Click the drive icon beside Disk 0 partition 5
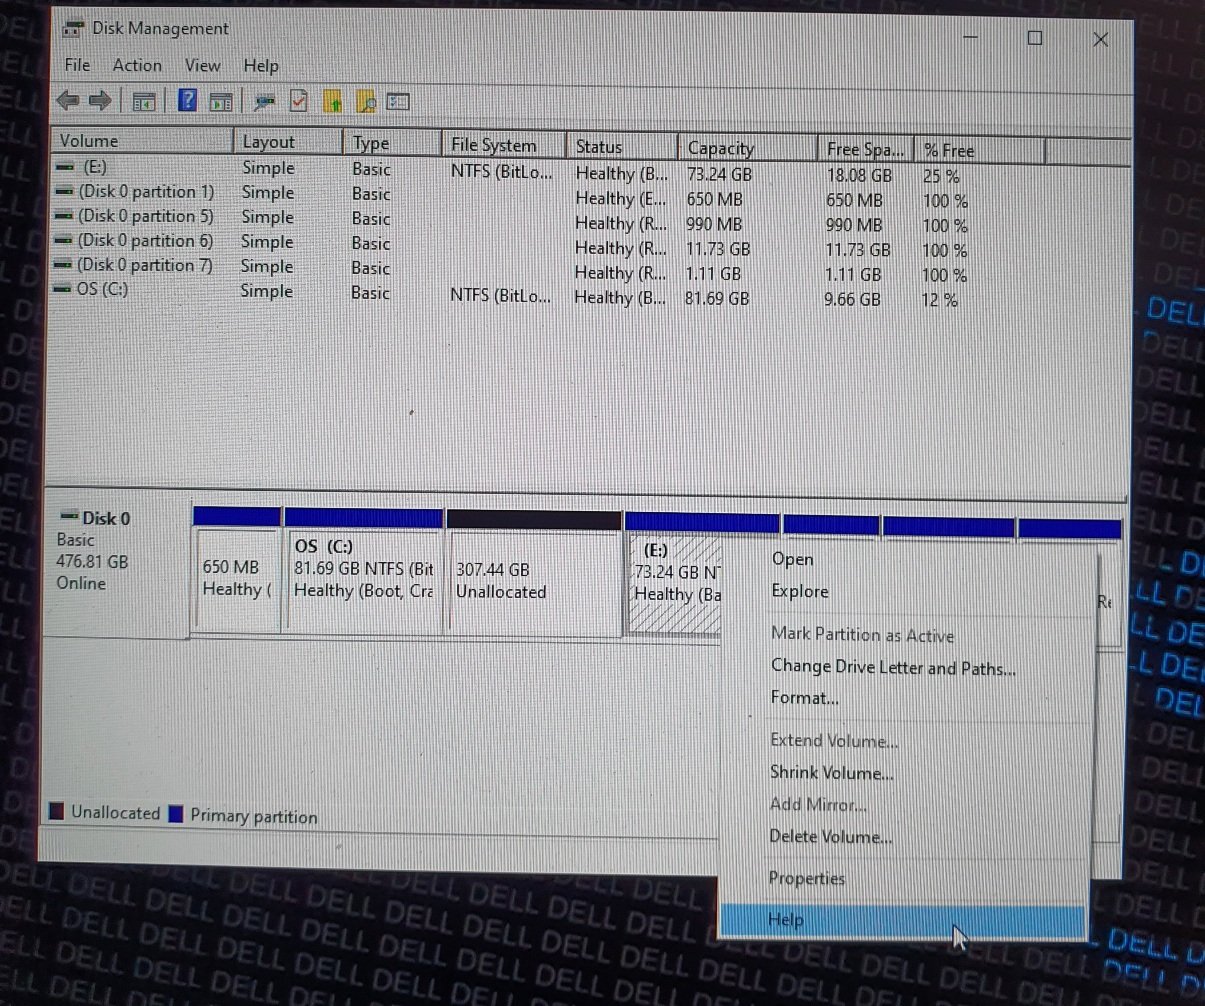This screenshot has width=1205, height=1006. click(65, 216)
